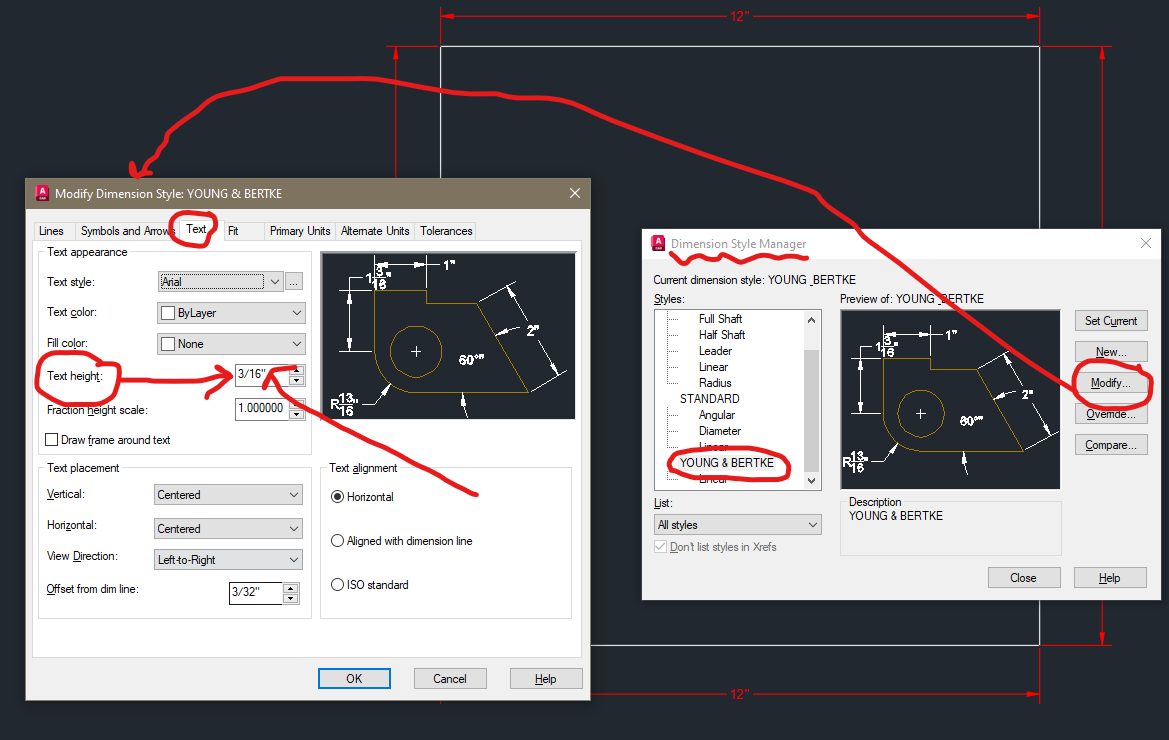Open the Text style dropdown showing Arial
Viewport: 1169px width, 740px height.
221,282
